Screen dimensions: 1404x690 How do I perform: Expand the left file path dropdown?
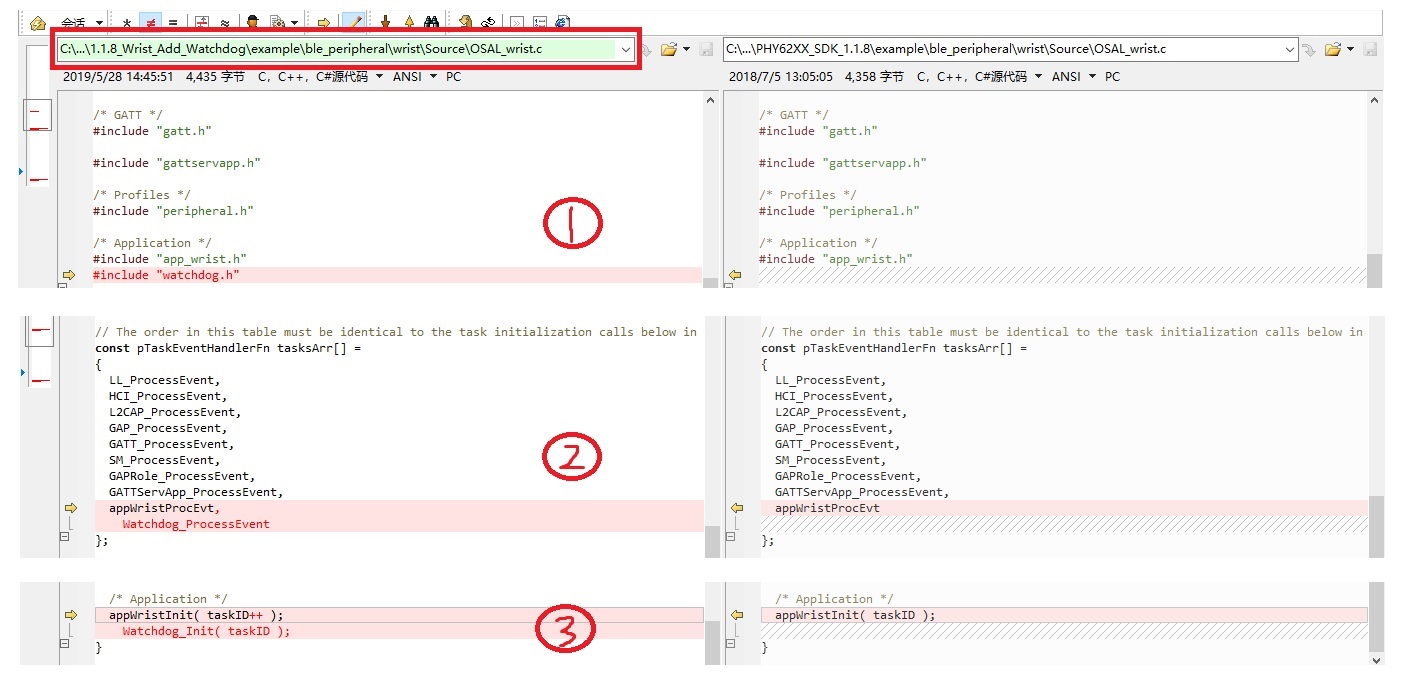click(625, 49)
